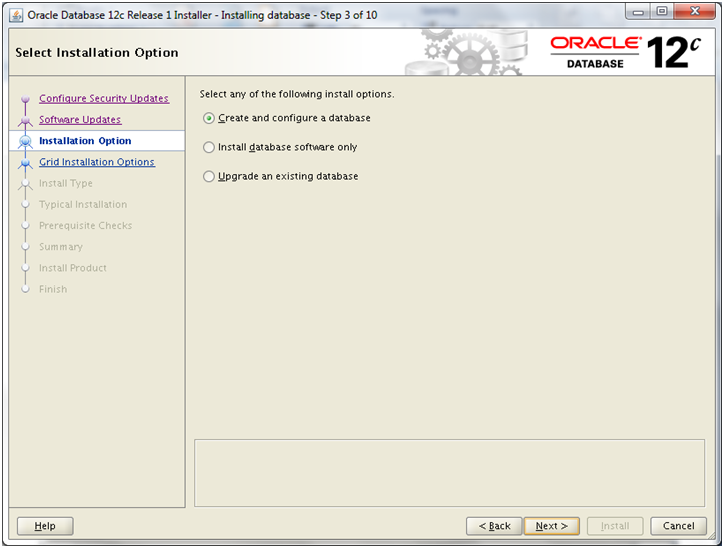Close the installer window
The height and width of the screenshot is (548, 724).
695,12
